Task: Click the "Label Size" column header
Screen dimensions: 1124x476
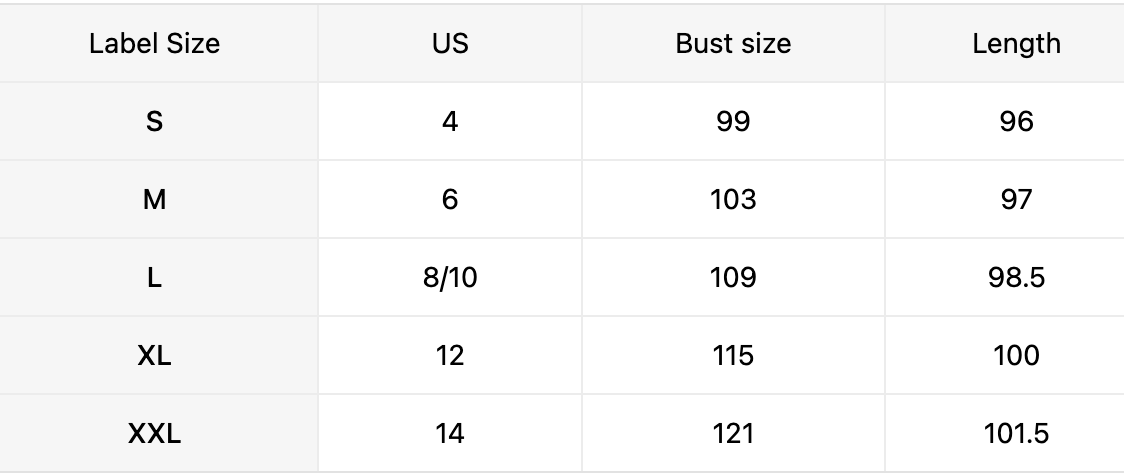Action: (x=154, y=44)
